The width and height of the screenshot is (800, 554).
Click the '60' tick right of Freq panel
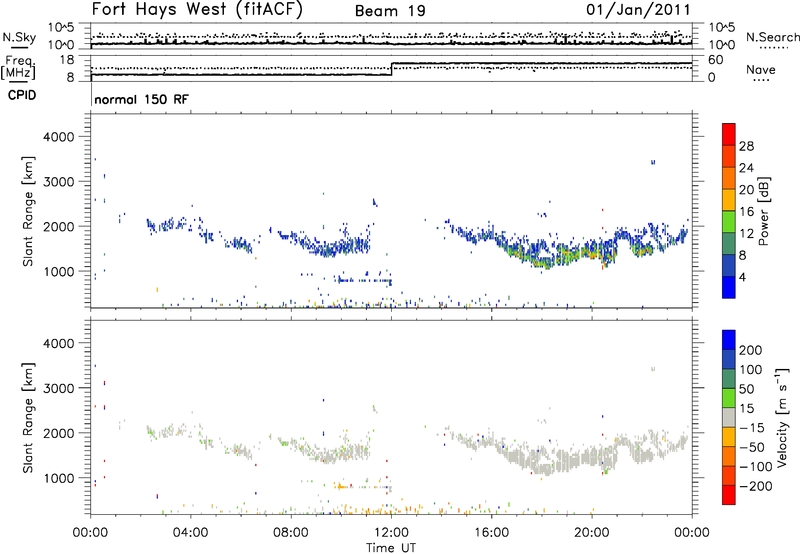[716, 60]
